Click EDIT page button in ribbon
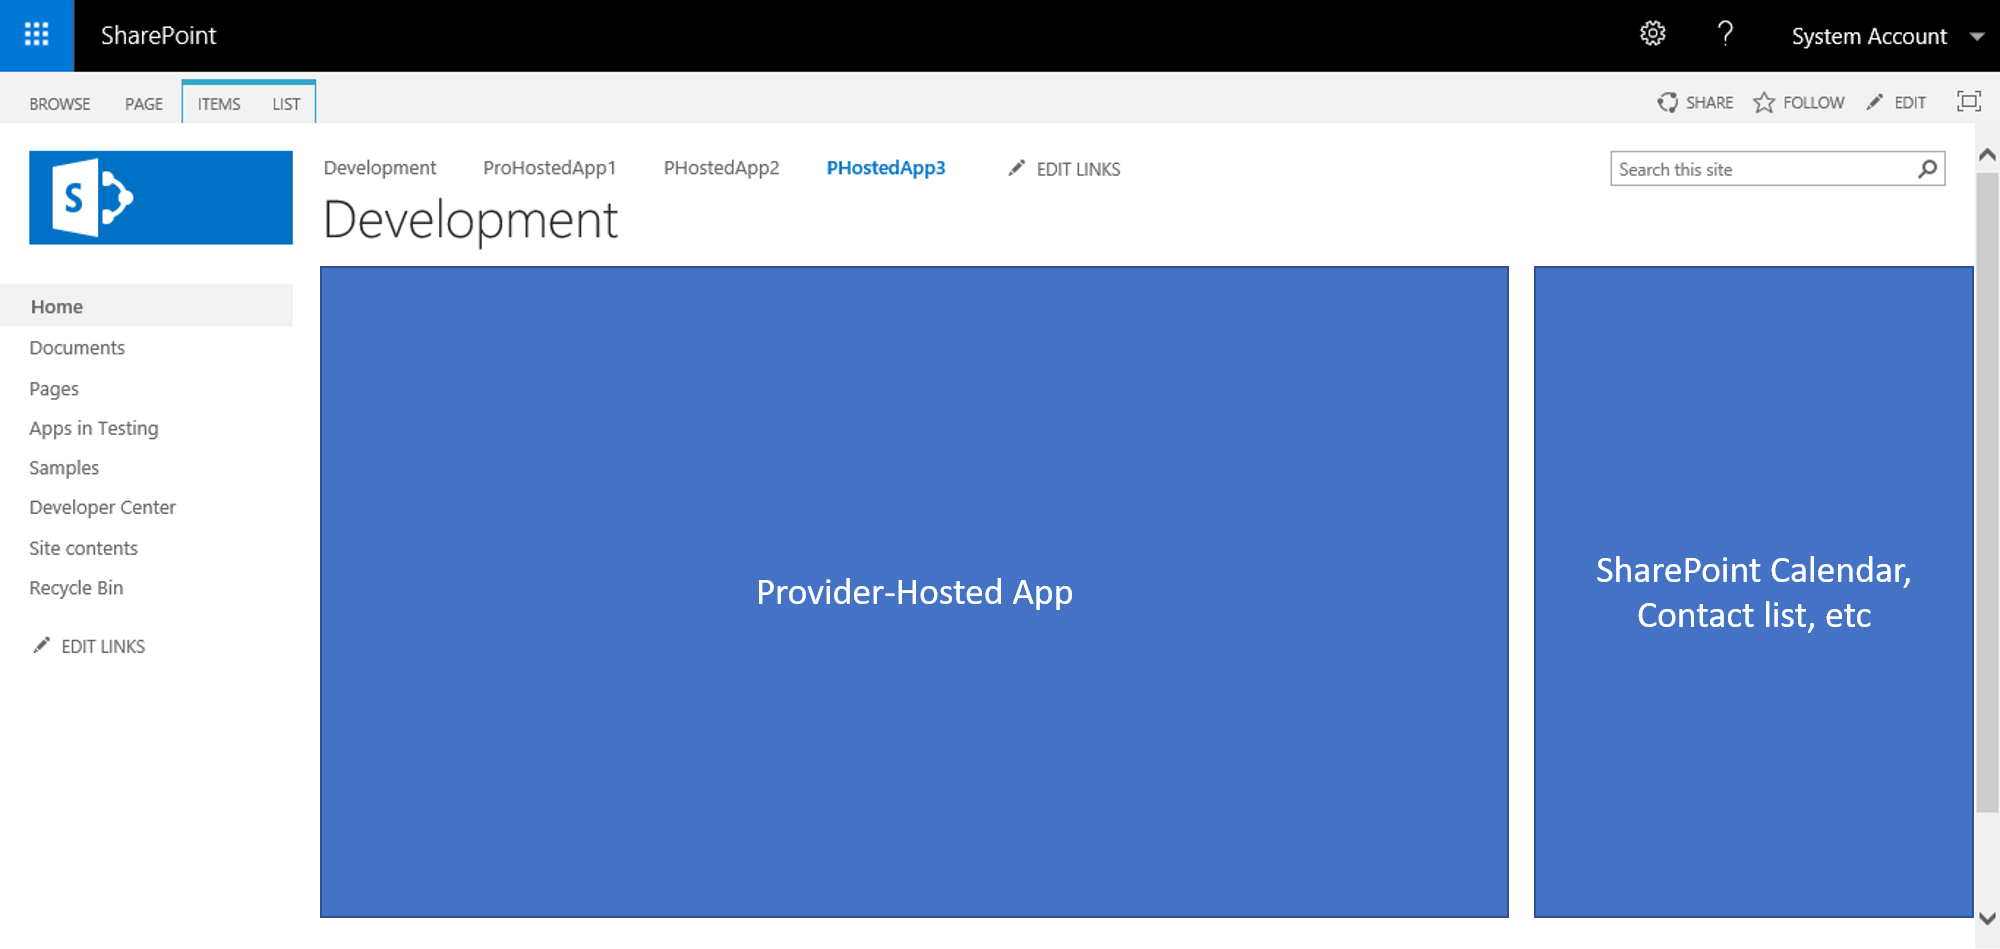This screenshot has height=949, width=2000. (x=1896, y=102)
